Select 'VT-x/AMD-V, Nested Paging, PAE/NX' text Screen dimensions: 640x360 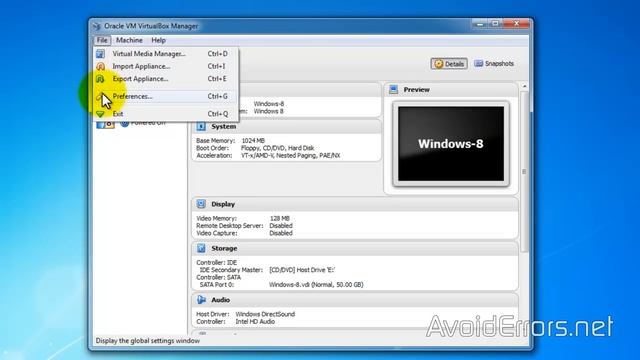pyautogui.click(x=291, y=155)
